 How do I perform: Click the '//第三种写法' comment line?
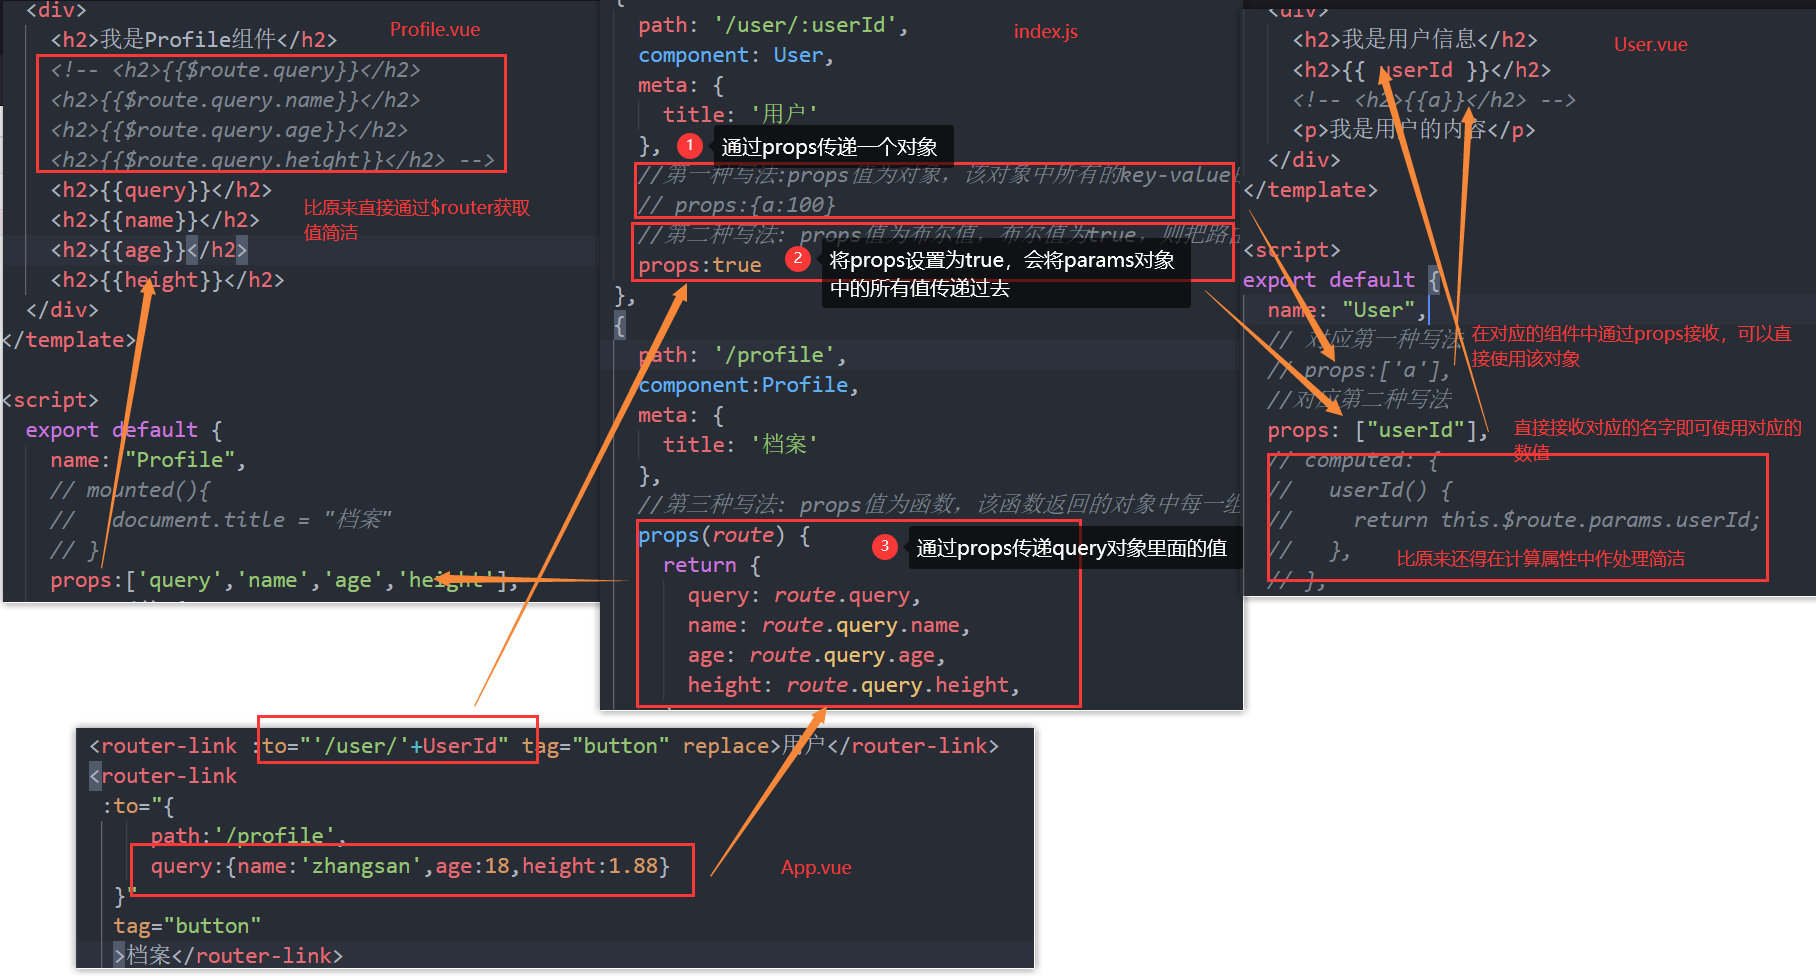click(x=938, y=505)
